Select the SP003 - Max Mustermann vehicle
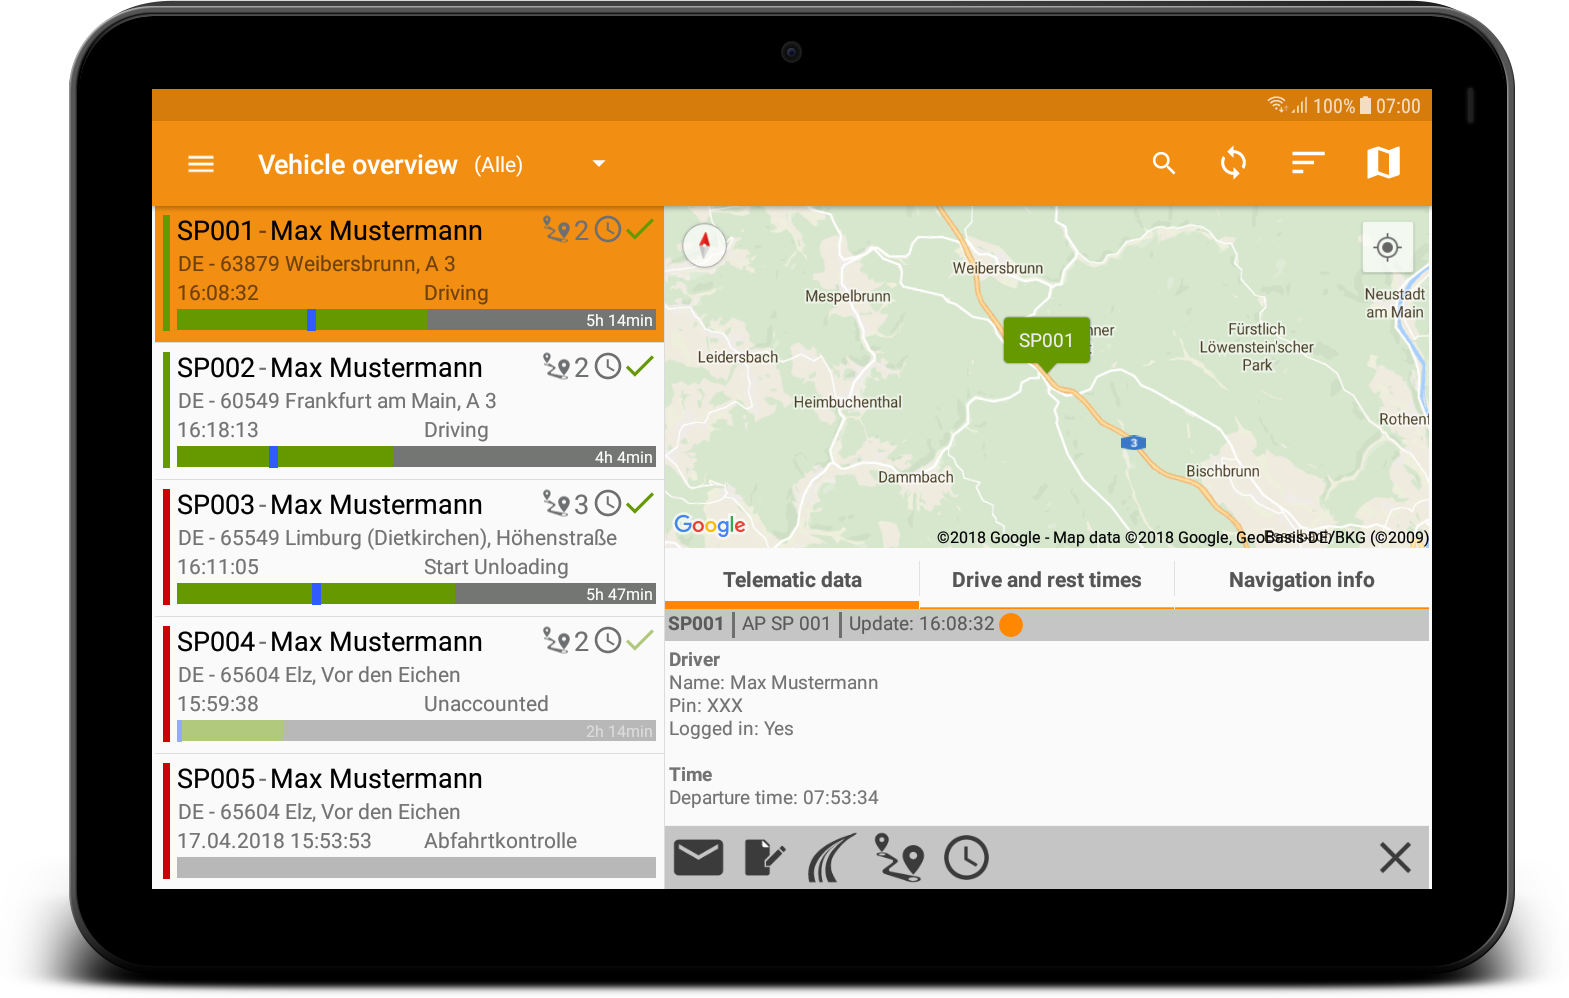This screenshot has width=1569, height=998. tap(410, 548)
